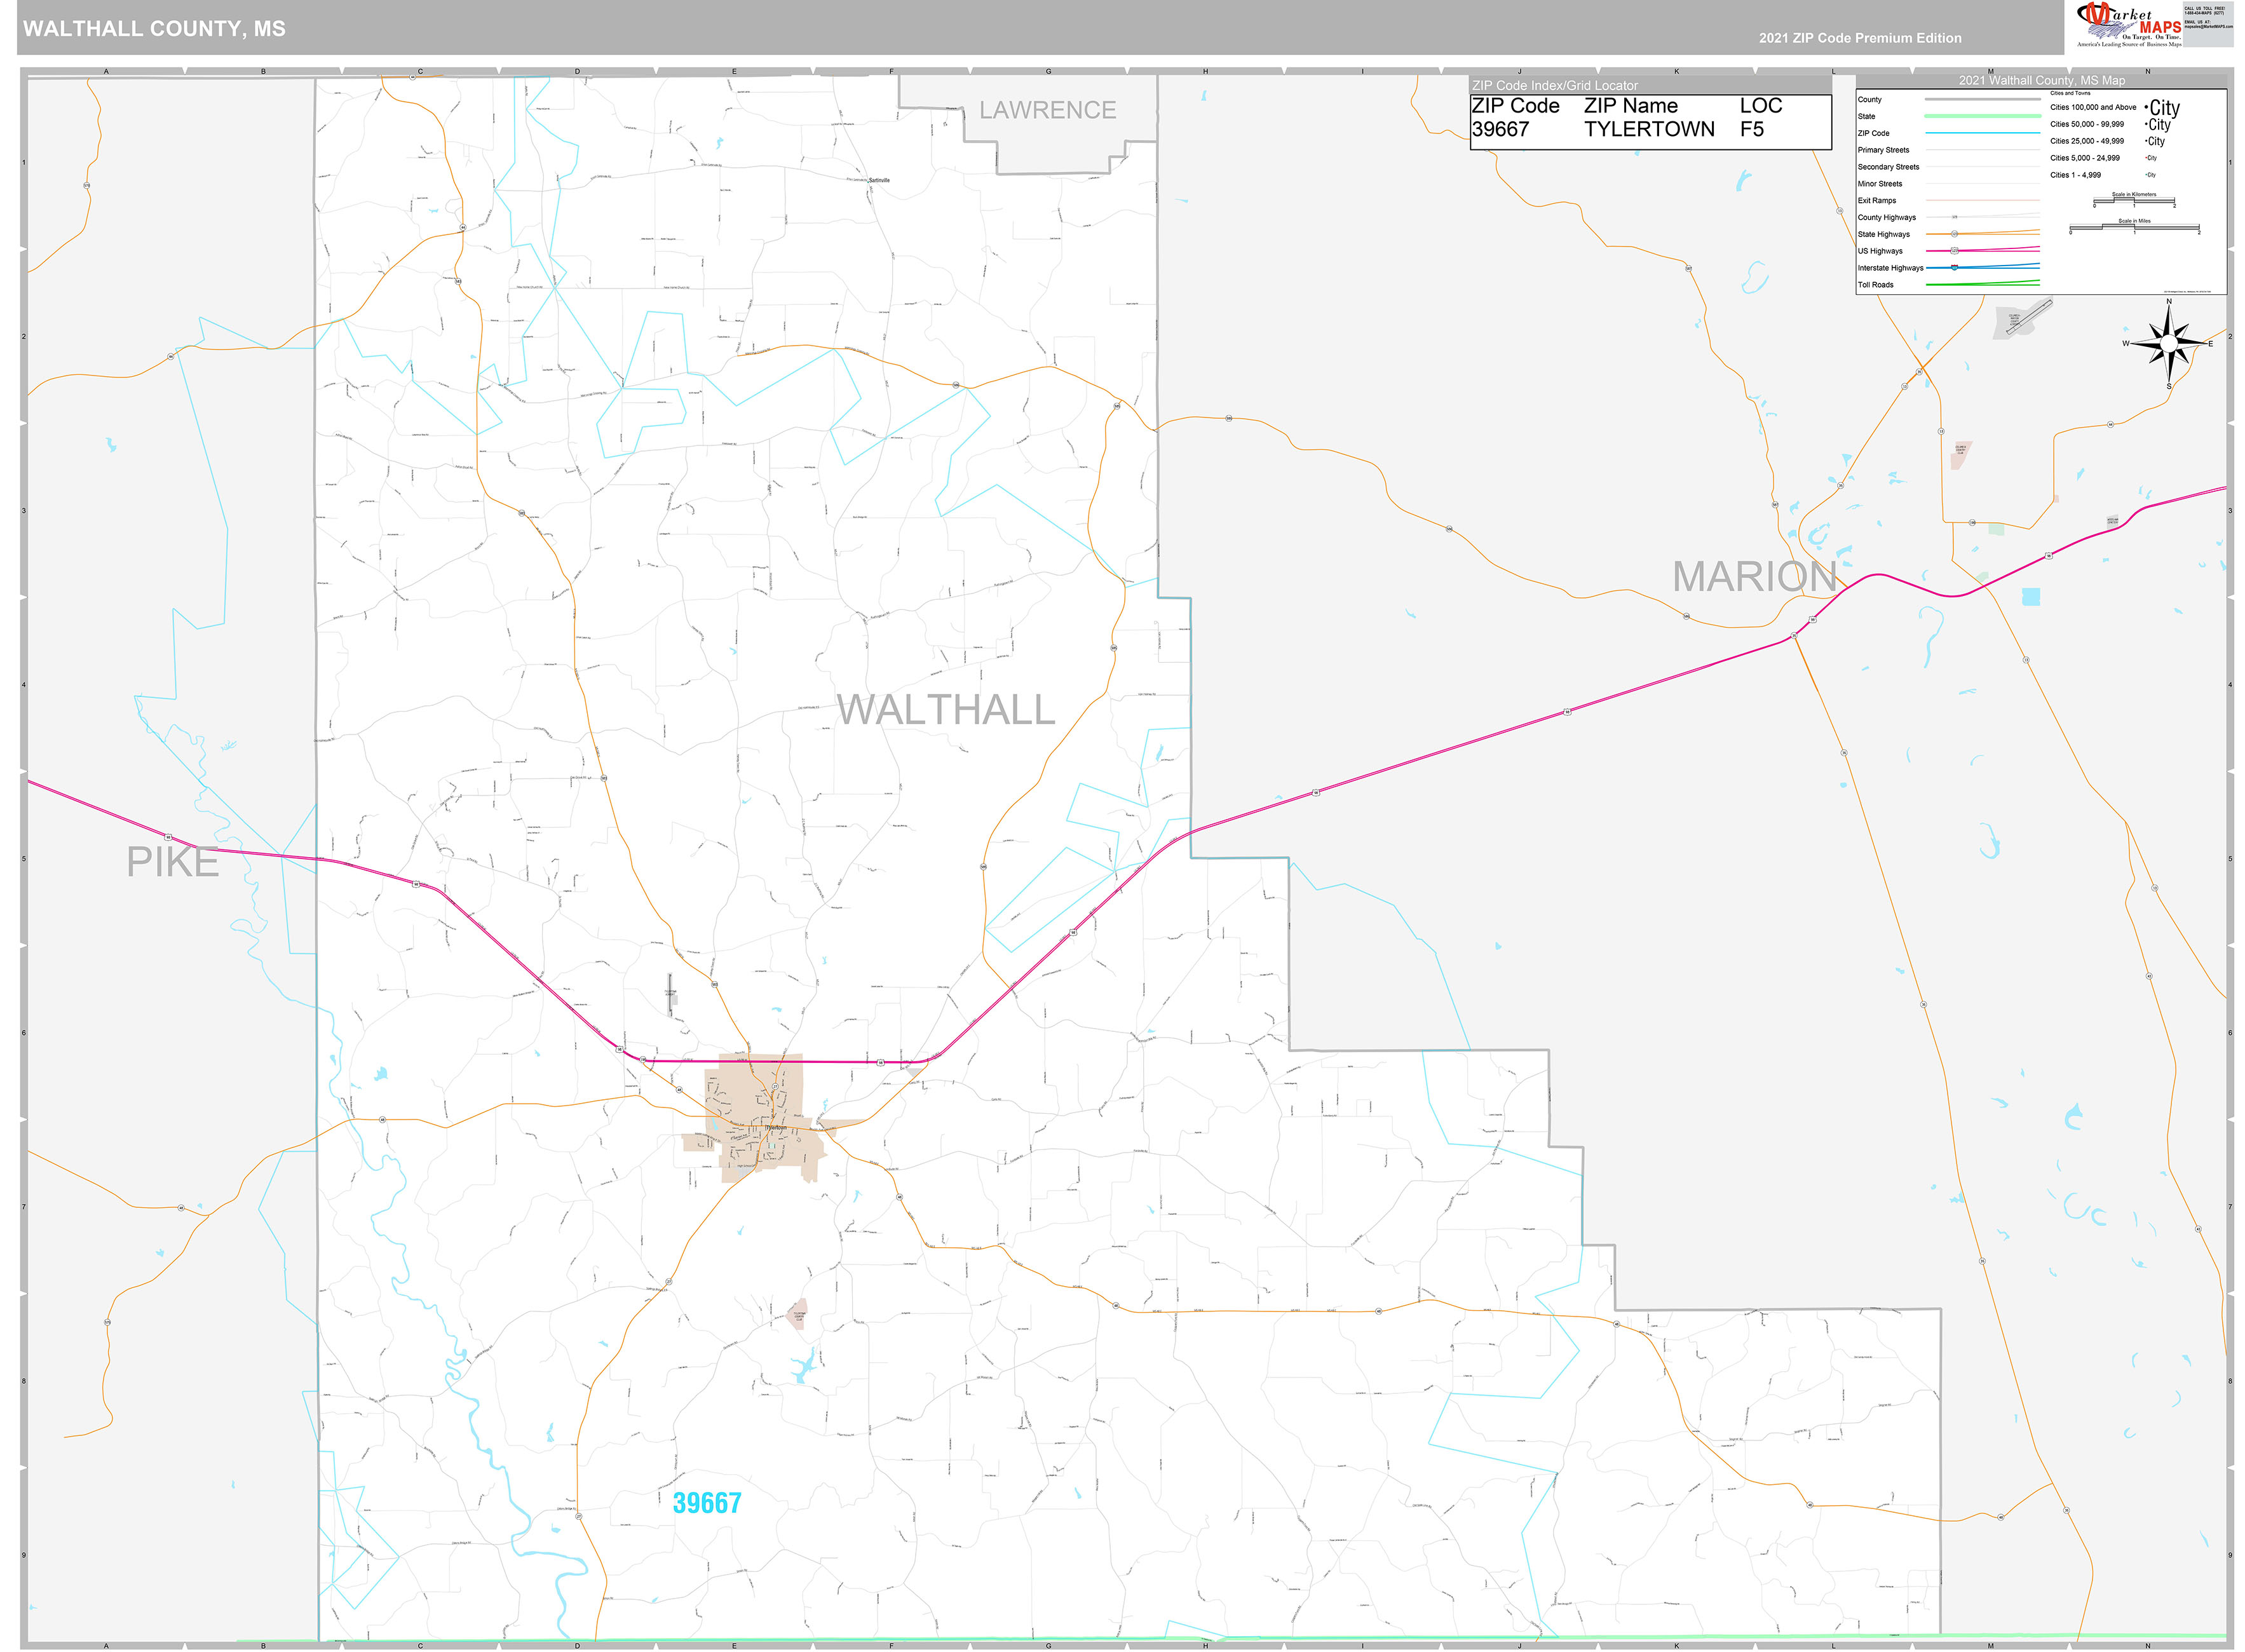Click the County Highways marker in legend
Image resolution: width=2245 pixels, height=1652 pixels.
tap(1954, 217)
